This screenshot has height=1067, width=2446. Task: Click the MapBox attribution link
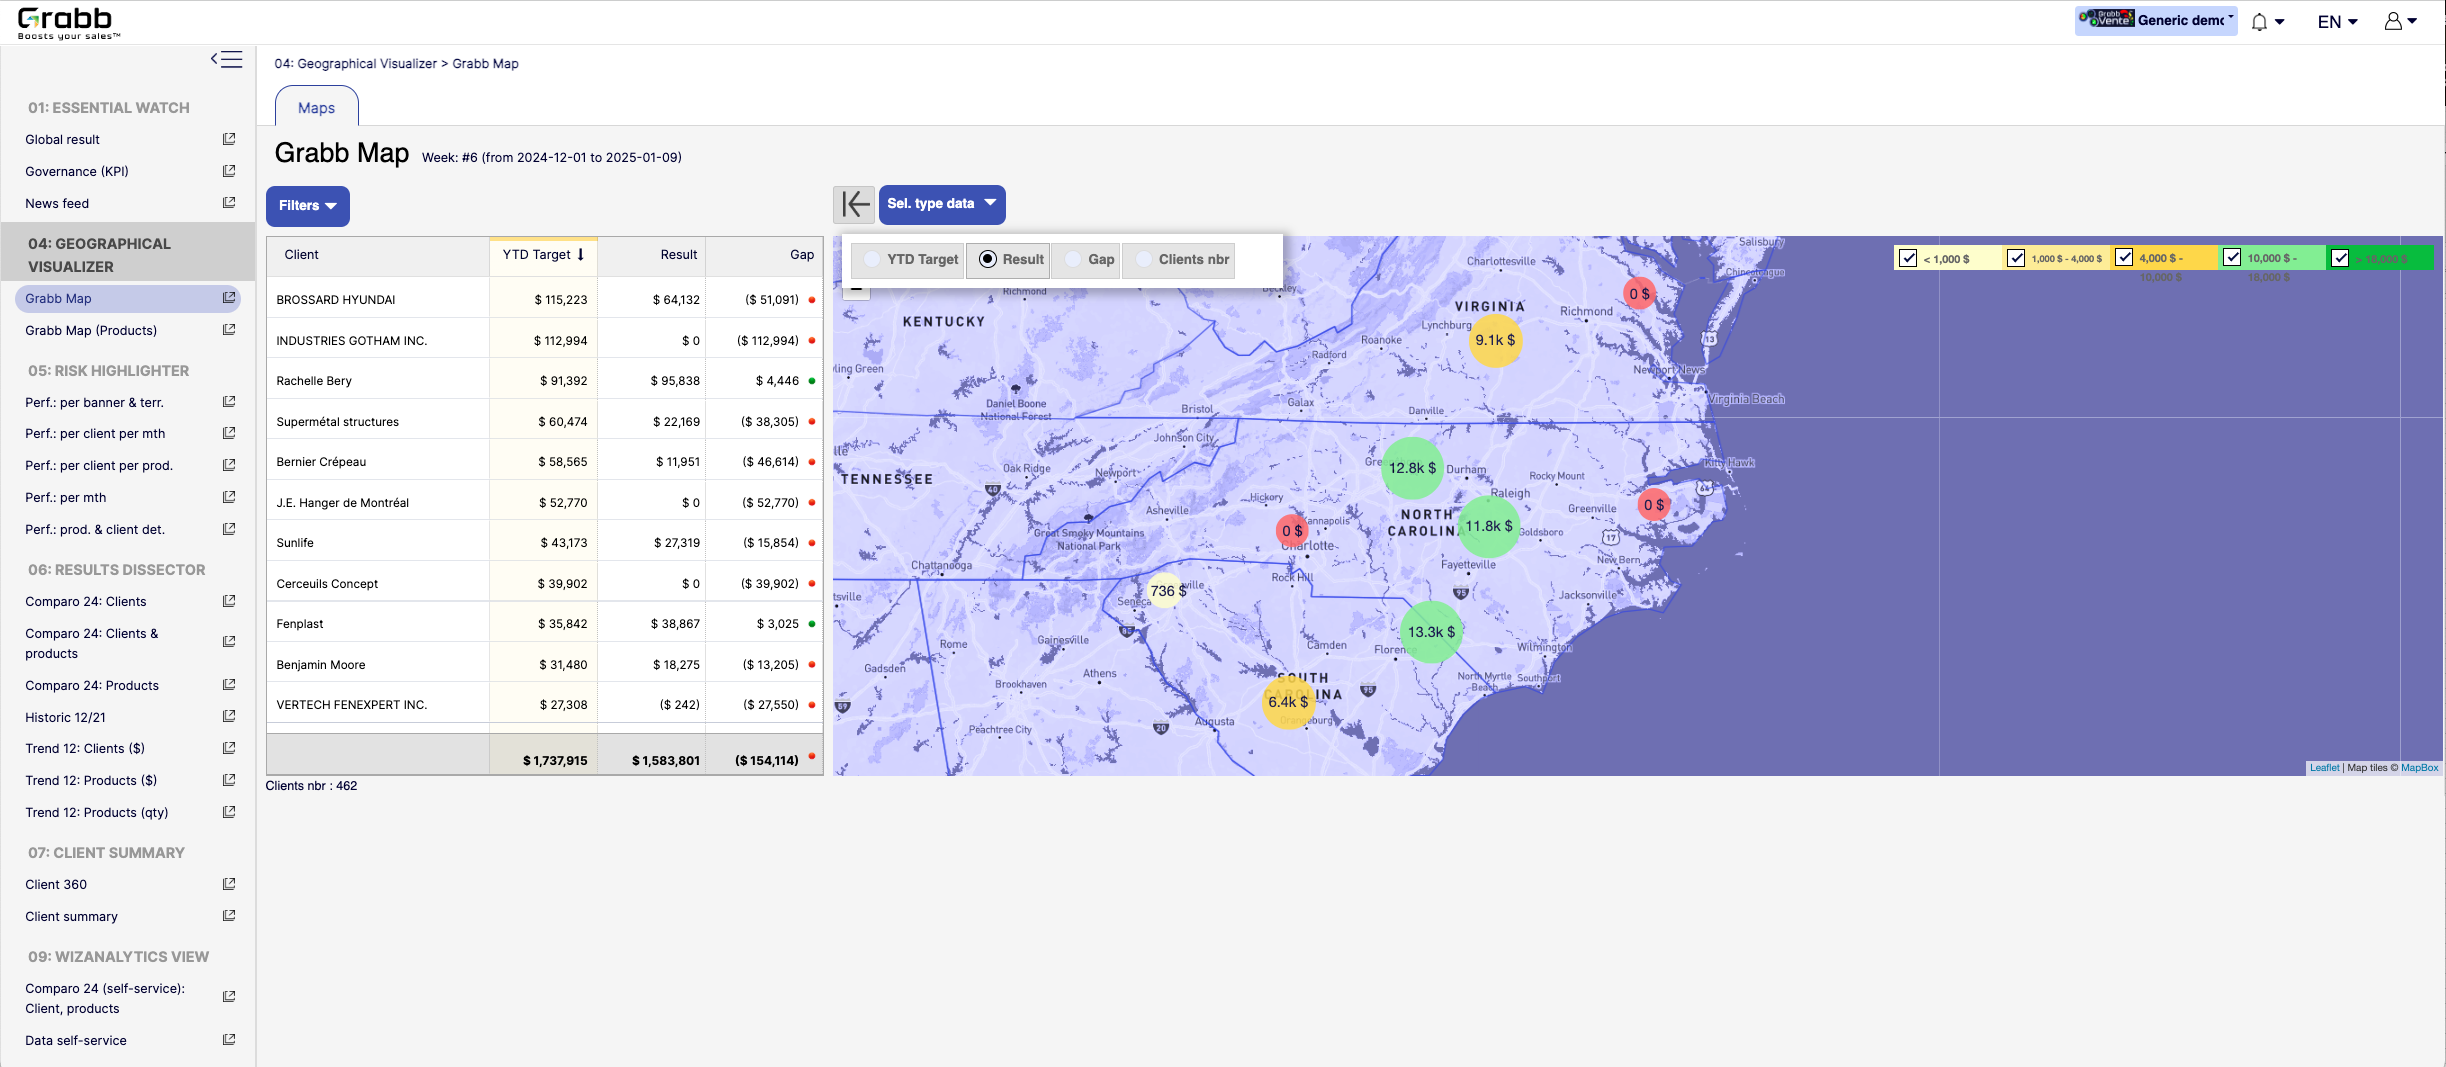click(2419, 768)
